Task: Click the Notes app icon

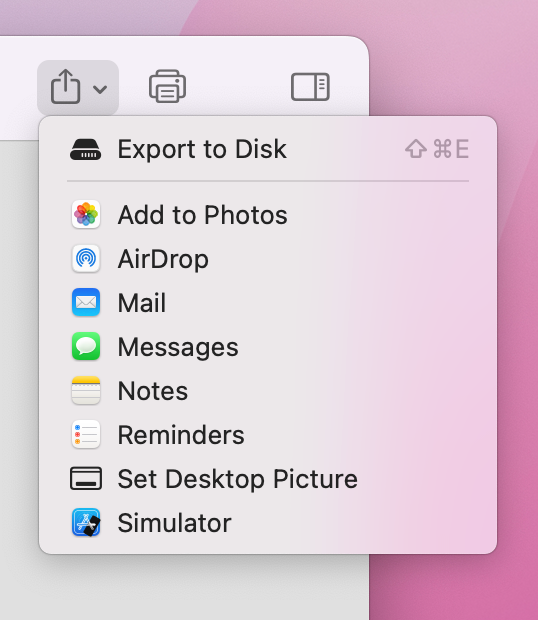Action: click(x=86, y=391)
